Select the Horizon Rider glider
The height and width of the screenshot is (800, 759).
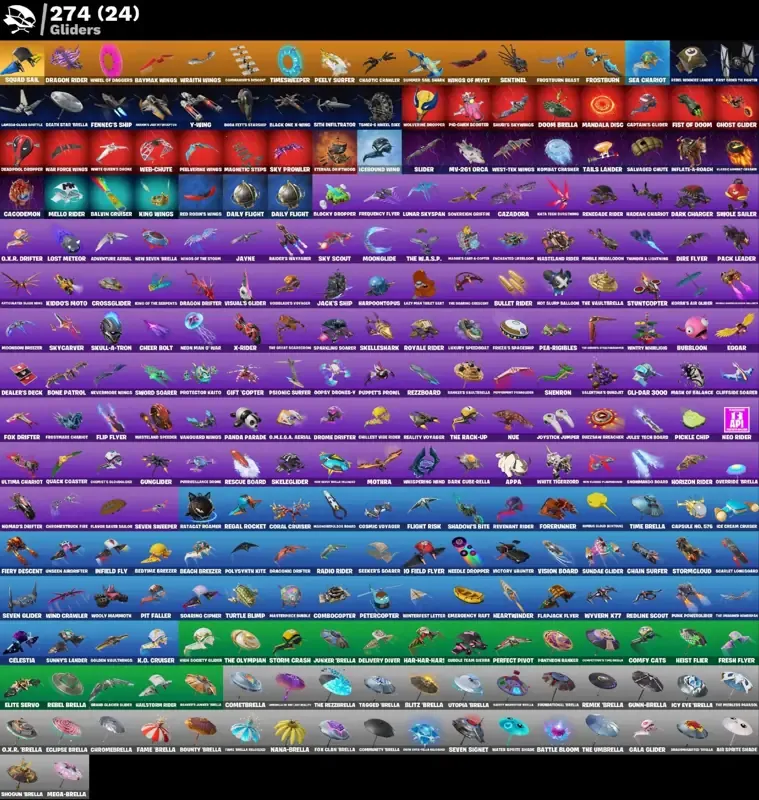coord(692,464)
